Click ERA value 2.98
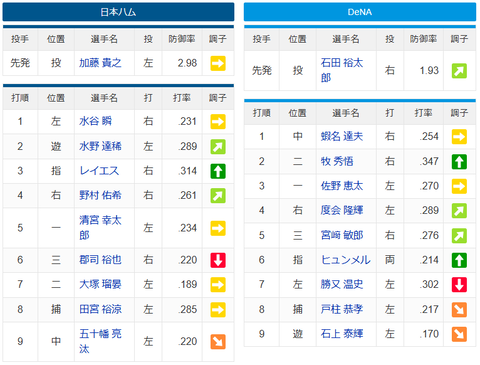Screen dimensions: 480x365 tap(187, 63)
